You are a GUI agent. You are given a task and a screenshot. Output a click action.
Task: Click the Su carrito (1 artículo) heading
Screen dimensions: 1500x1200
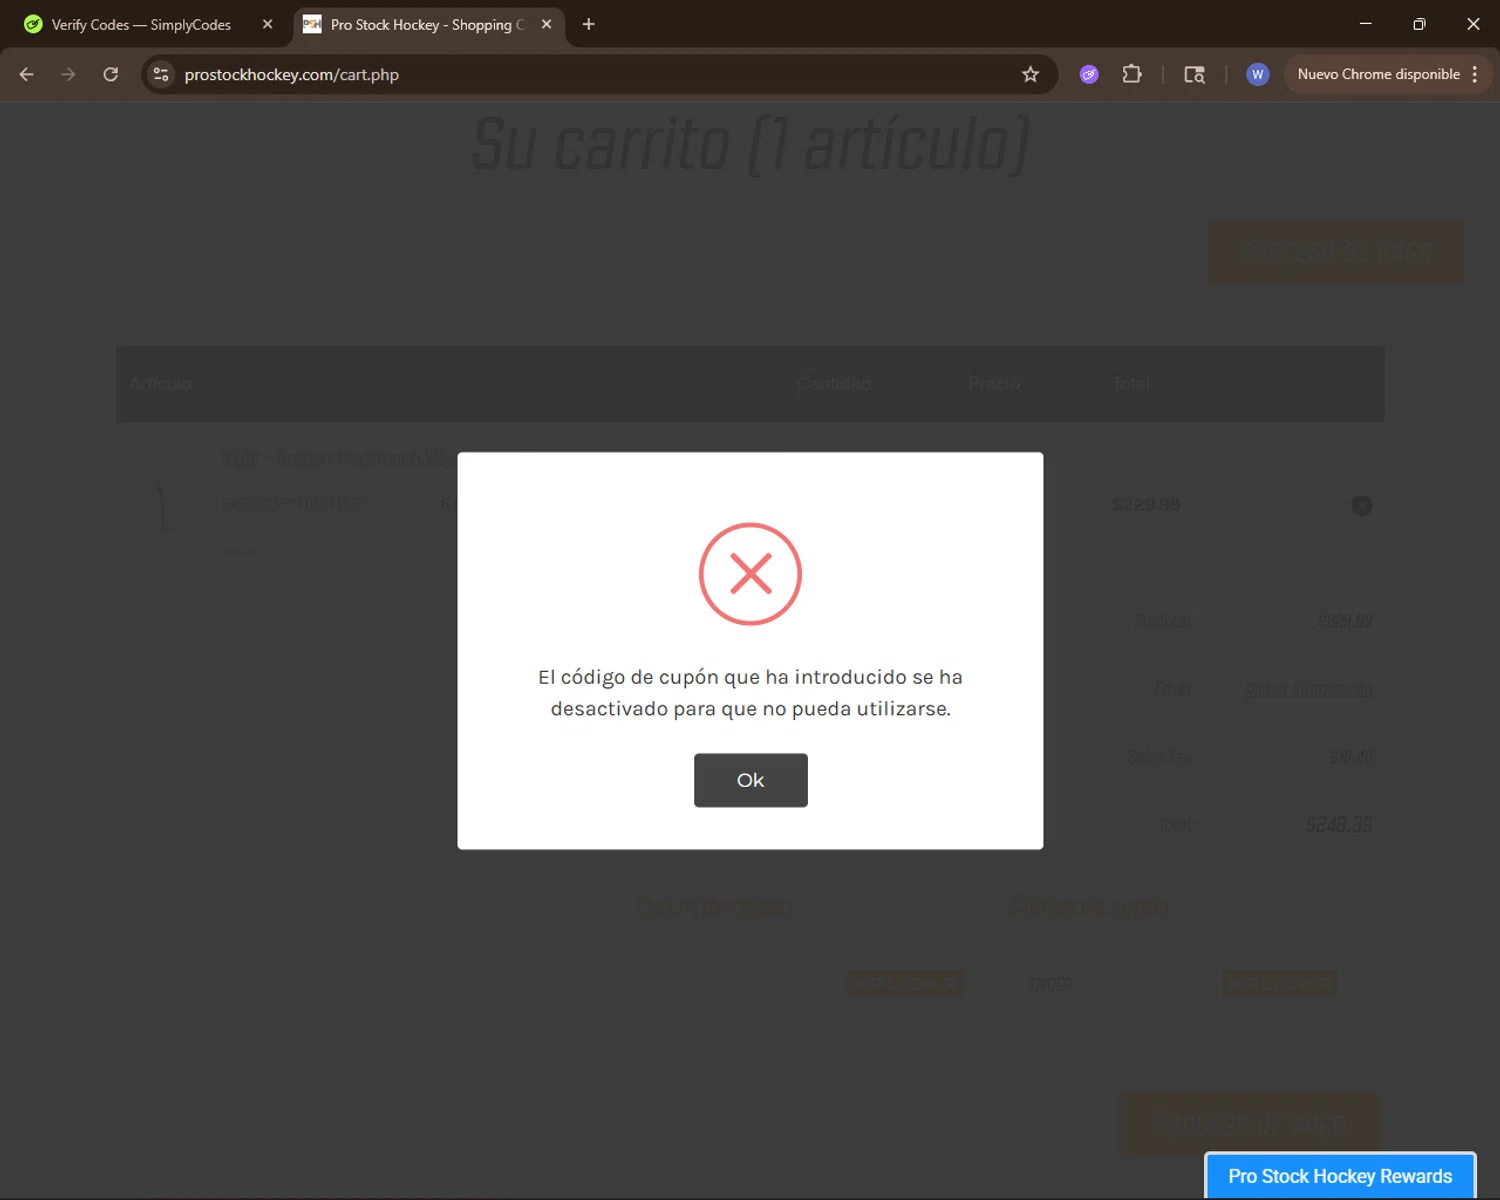pyautogui.click(x=750, y=145)
